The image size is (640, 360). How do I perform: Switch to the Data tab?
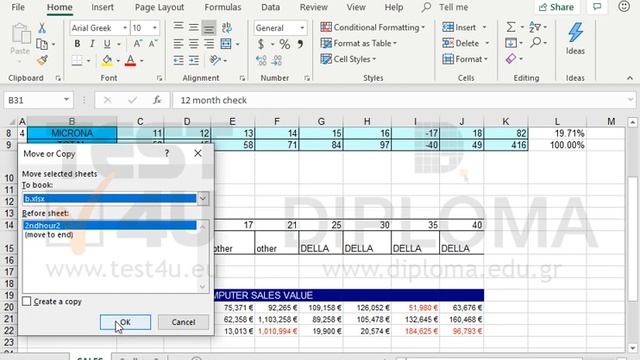pos(270,7)
